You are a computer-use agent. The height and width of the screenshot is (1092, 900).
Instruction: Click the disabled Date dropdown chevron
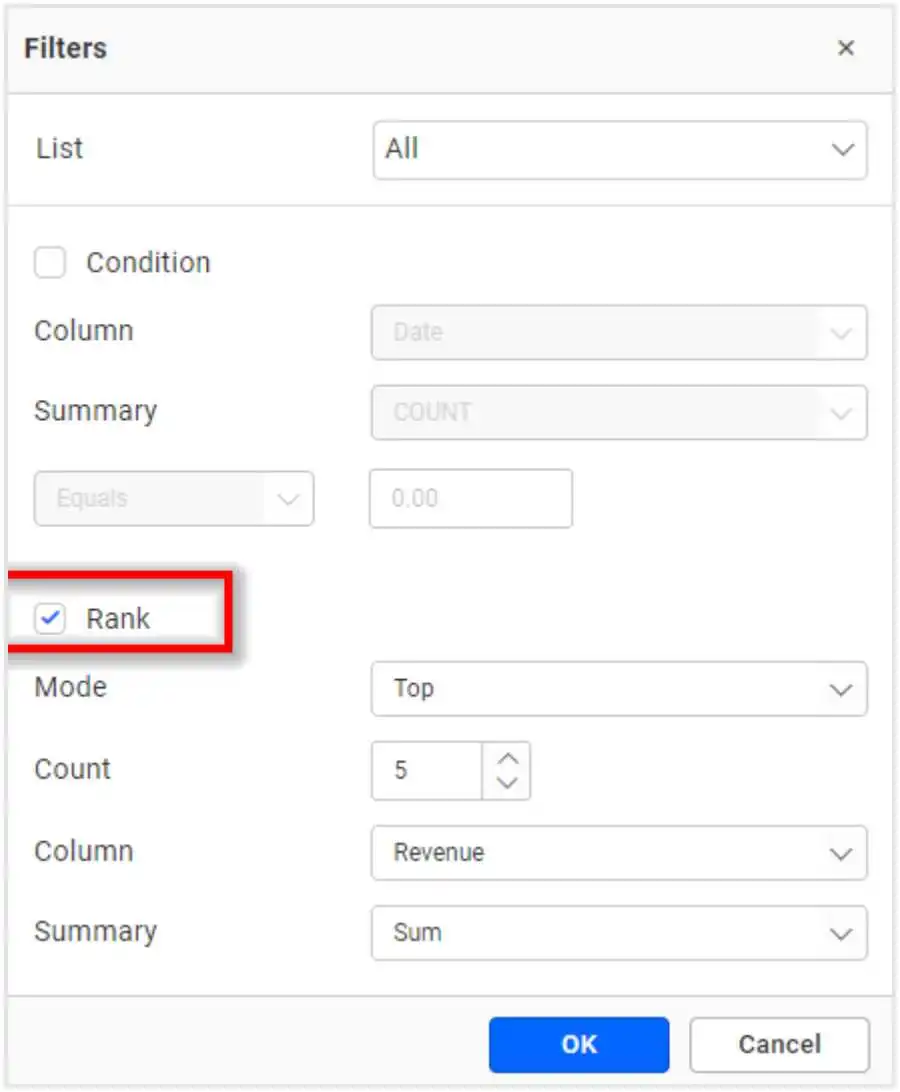tap(840, 333)
